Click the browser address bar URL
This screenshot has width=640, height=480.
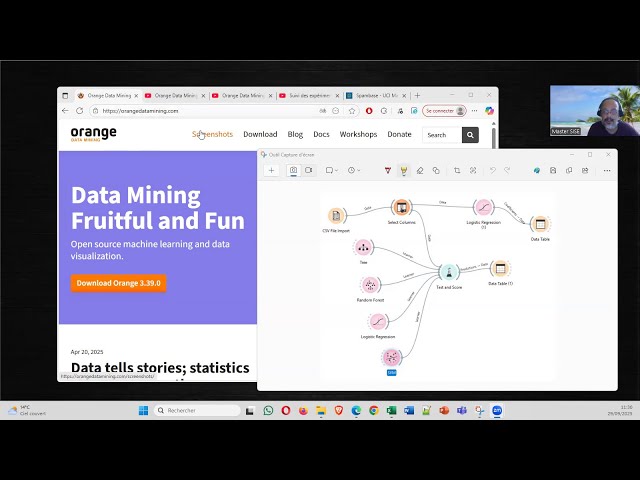(x=140, y=111)
